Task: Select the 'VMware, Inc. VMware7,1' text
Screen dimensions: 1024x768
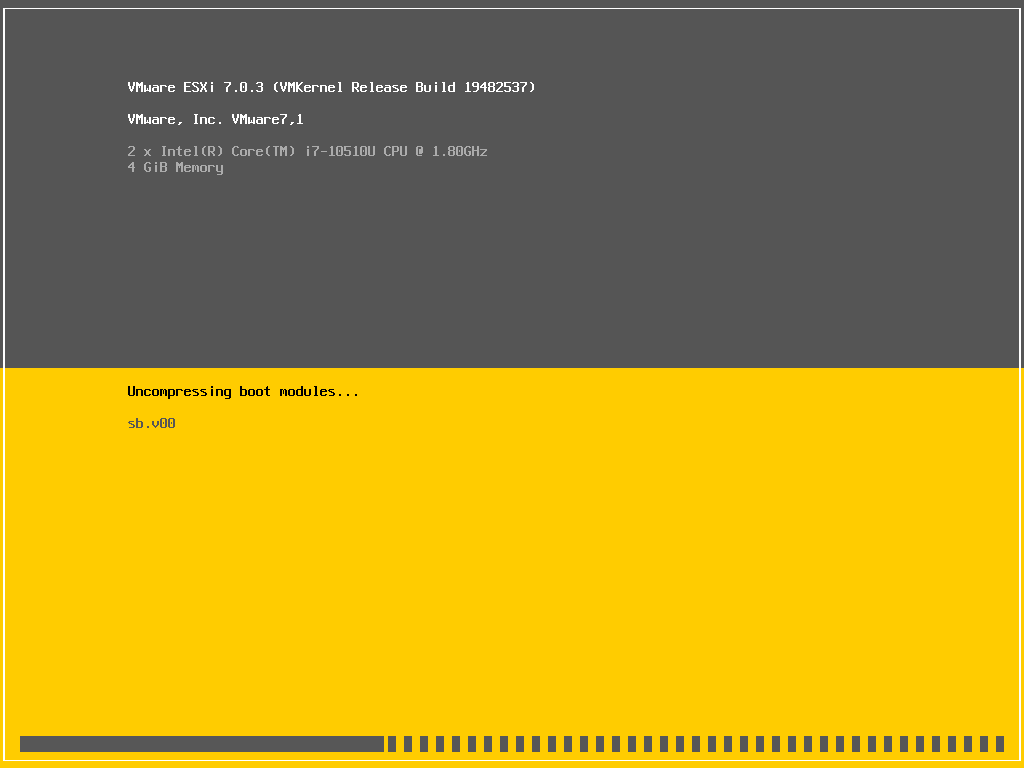Action: [216, 119]
